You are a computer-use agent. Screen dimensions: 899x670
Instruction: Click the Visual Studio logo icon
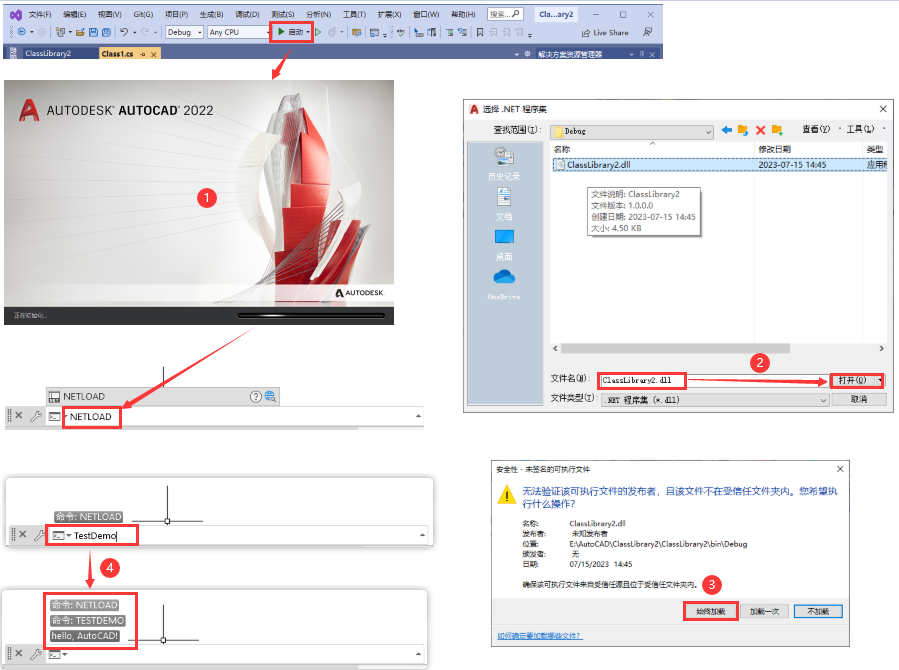coord(16,14)
